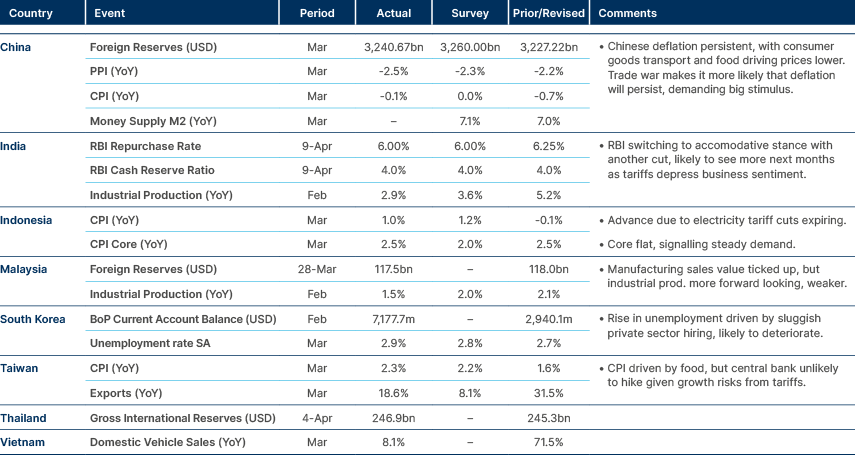
Task: Click the Period column header
Action: click(x=317, y=14)
